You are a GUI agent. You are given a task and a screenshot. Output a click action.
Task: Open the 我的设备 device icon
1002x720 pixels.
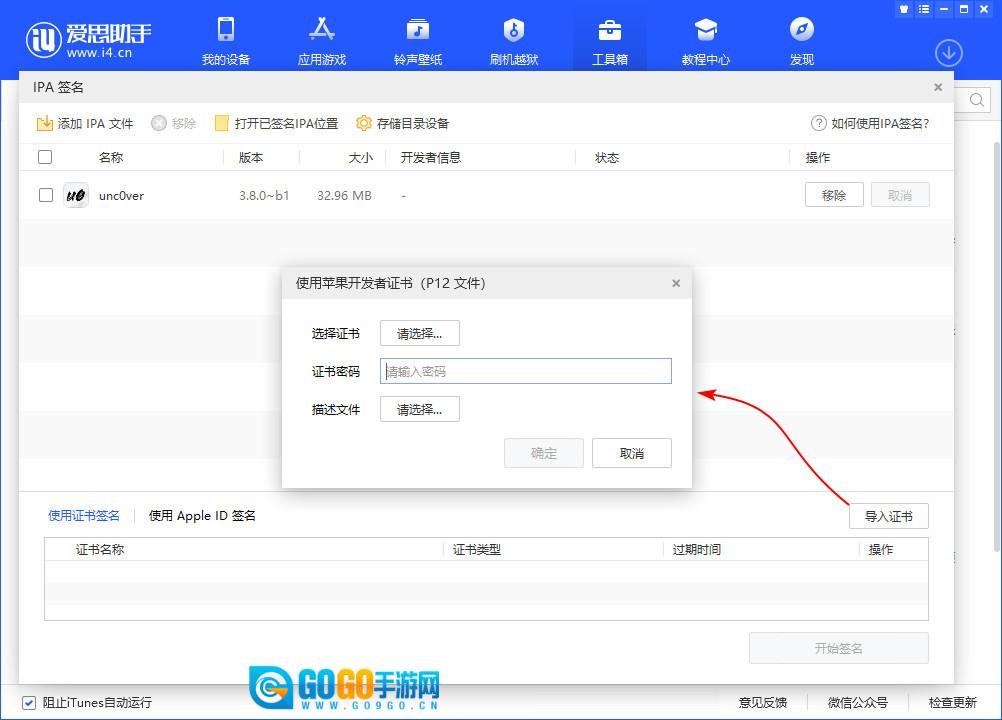(226, 30)
